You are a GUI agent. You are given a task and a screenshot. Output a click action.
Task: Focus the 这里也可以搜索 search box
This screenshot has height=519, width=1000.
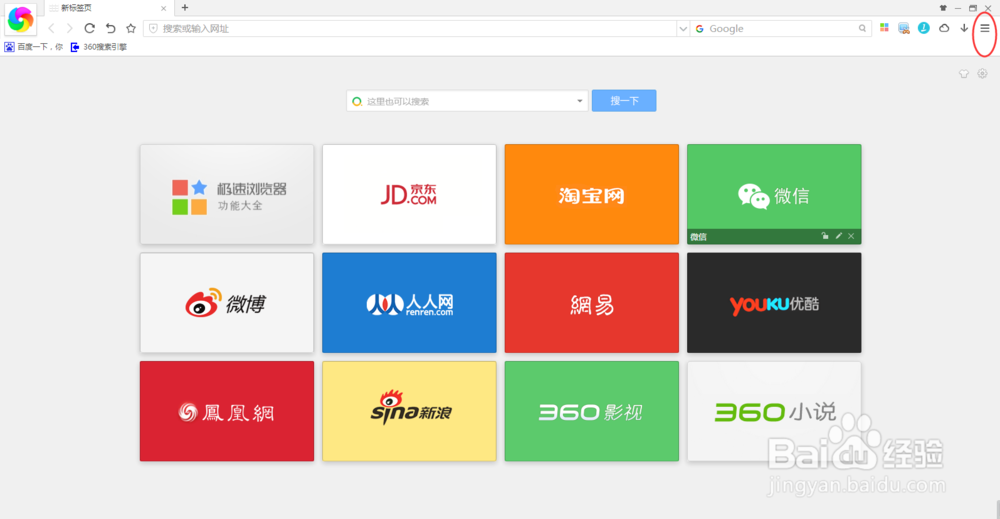pyautogui.click(x=466, y=101)
